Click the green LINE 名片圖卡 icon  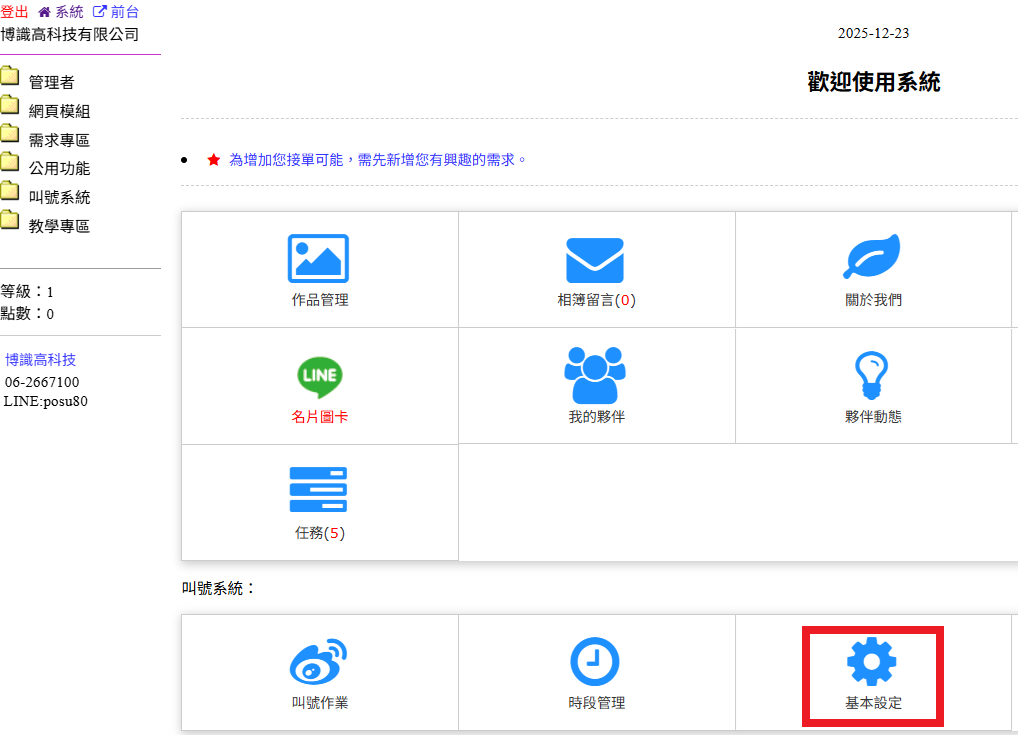click(x=319, y=376)
